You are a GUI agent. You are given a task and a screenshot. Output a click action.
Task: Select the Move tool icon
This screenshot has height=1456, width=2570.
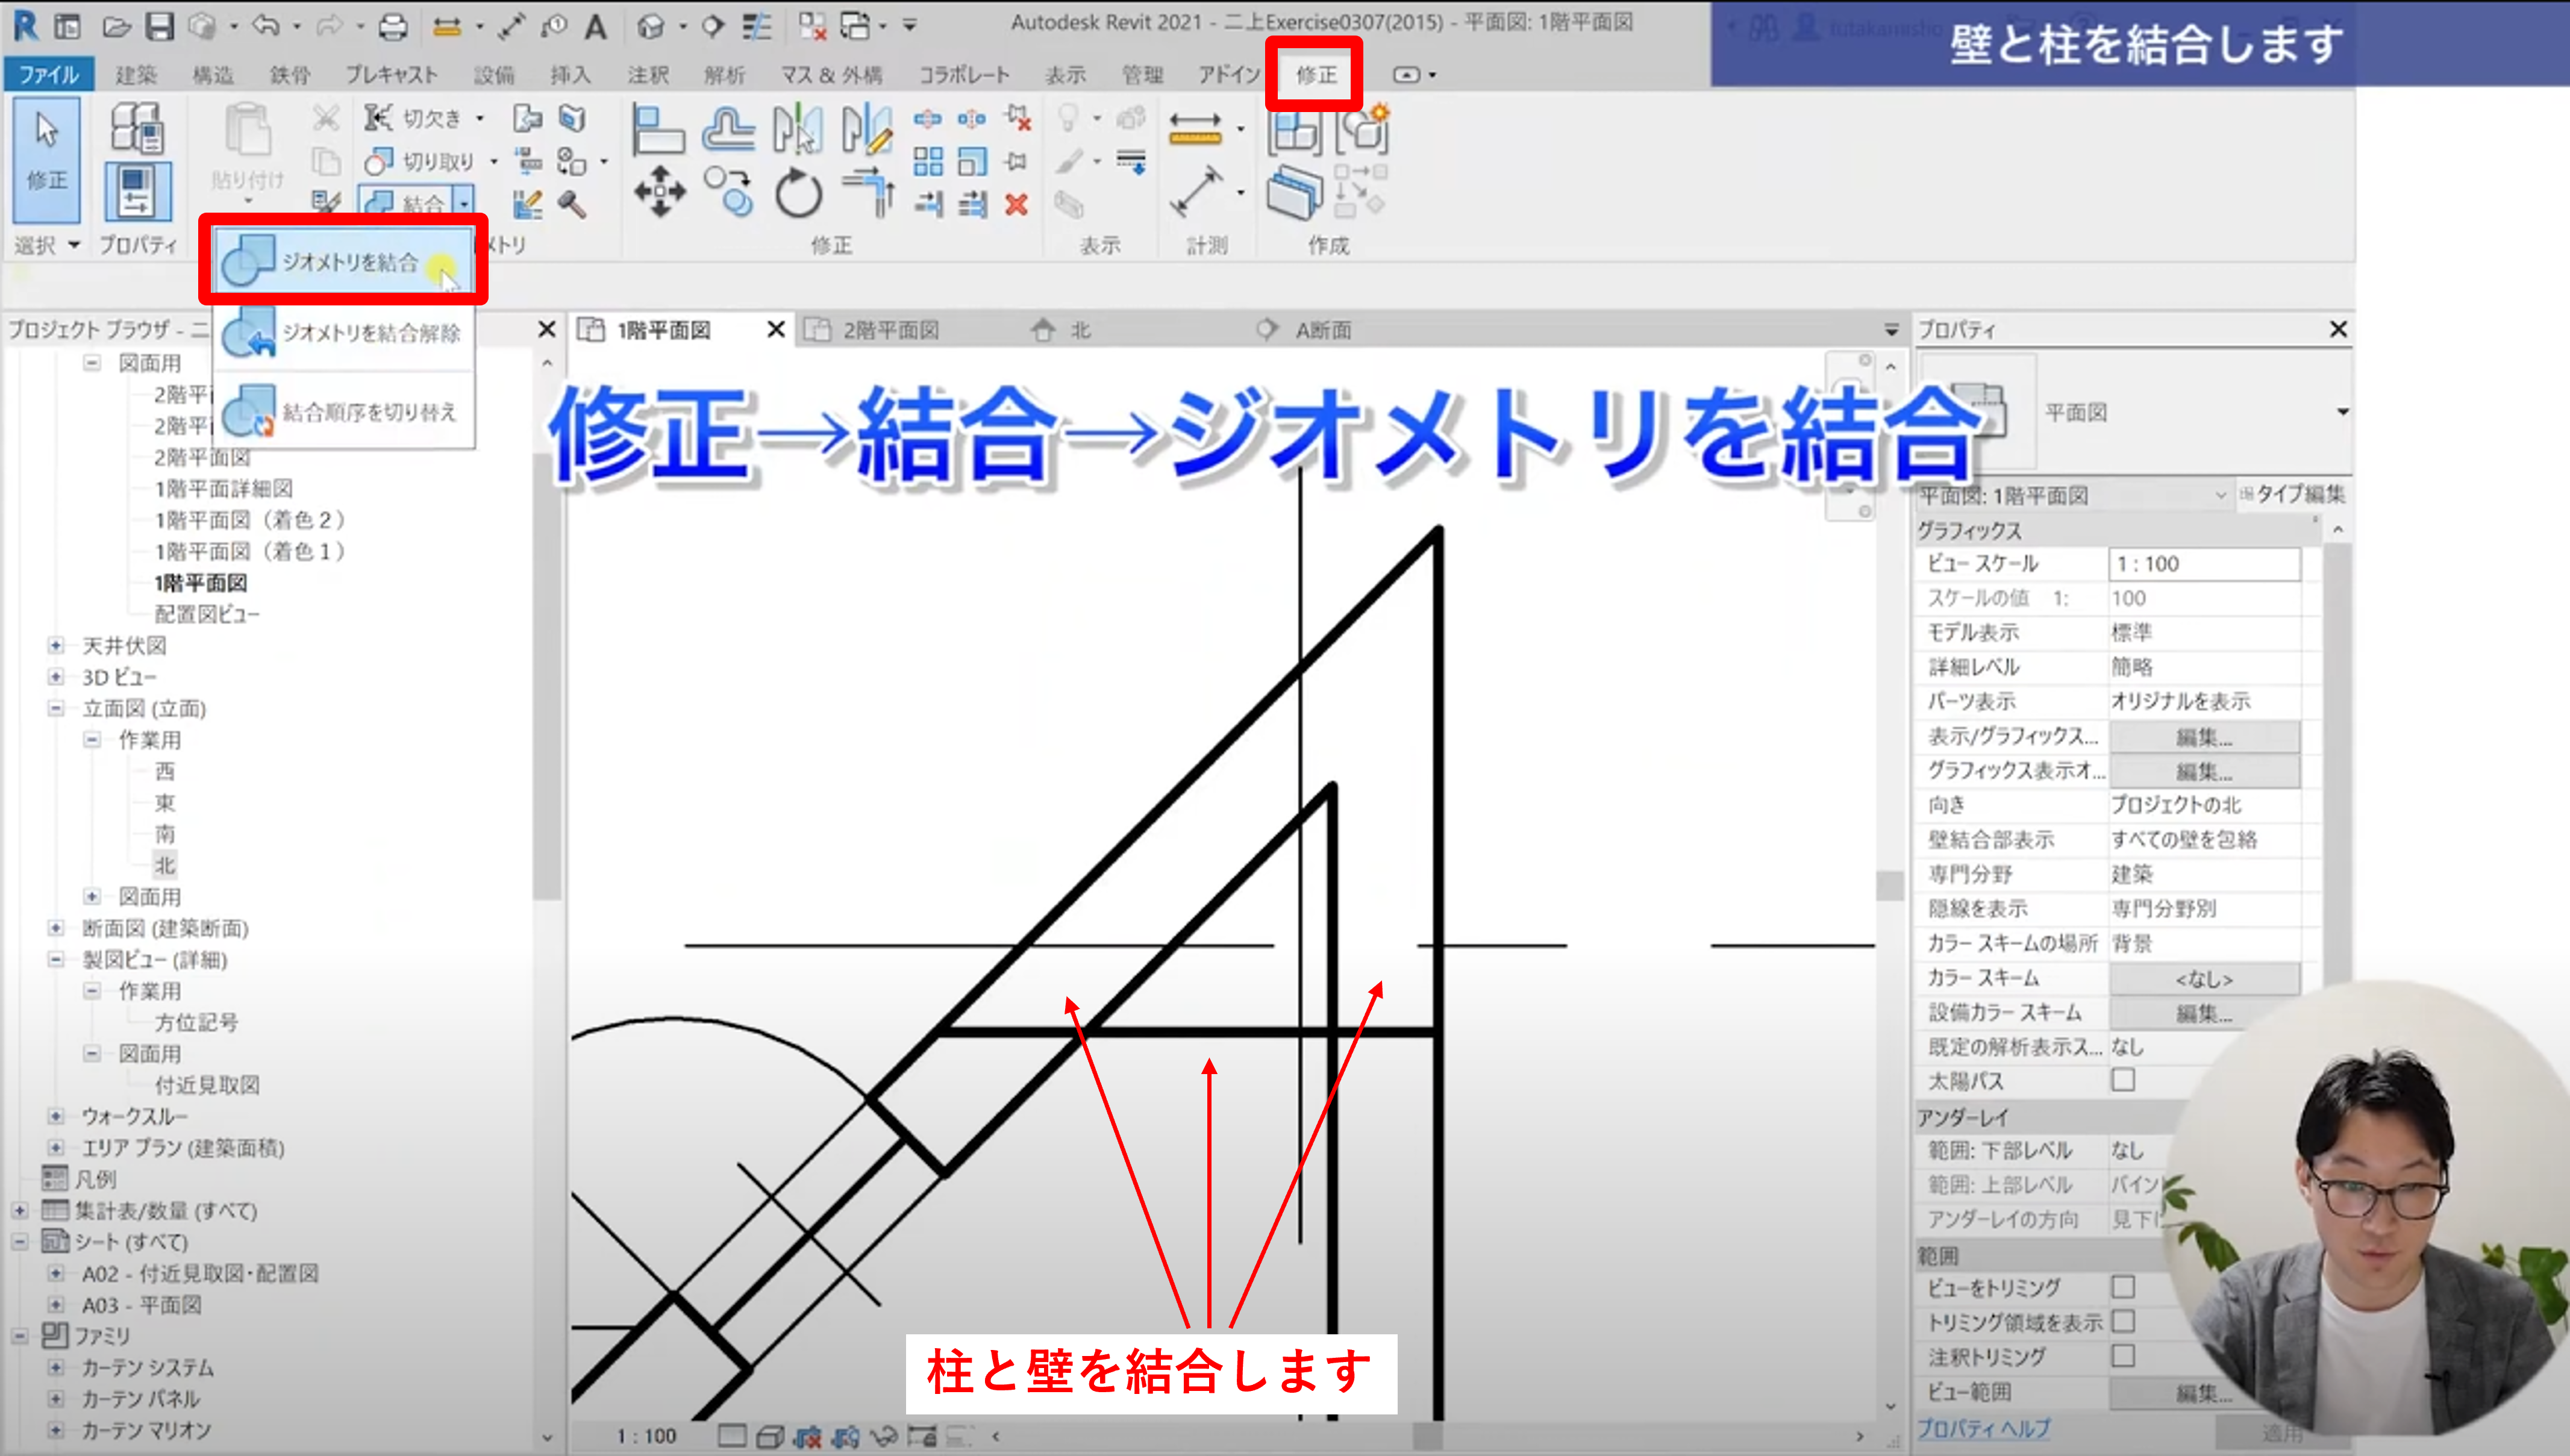pos(659,191)
